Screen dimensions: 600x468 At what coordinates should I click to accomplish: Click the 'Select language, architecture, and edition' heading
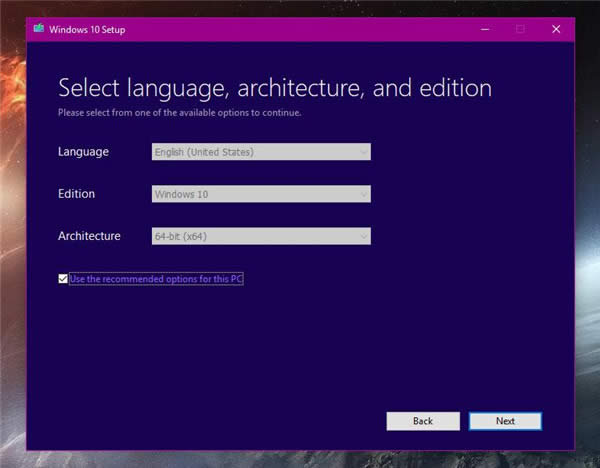275,88
